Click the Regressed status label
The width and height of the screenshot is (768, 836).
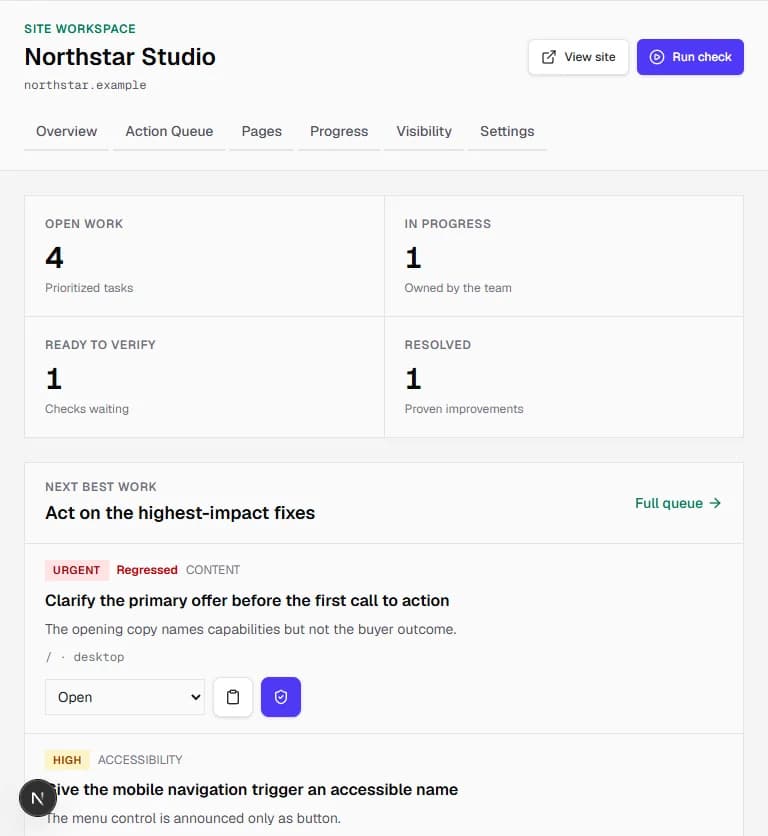[147, 570]
